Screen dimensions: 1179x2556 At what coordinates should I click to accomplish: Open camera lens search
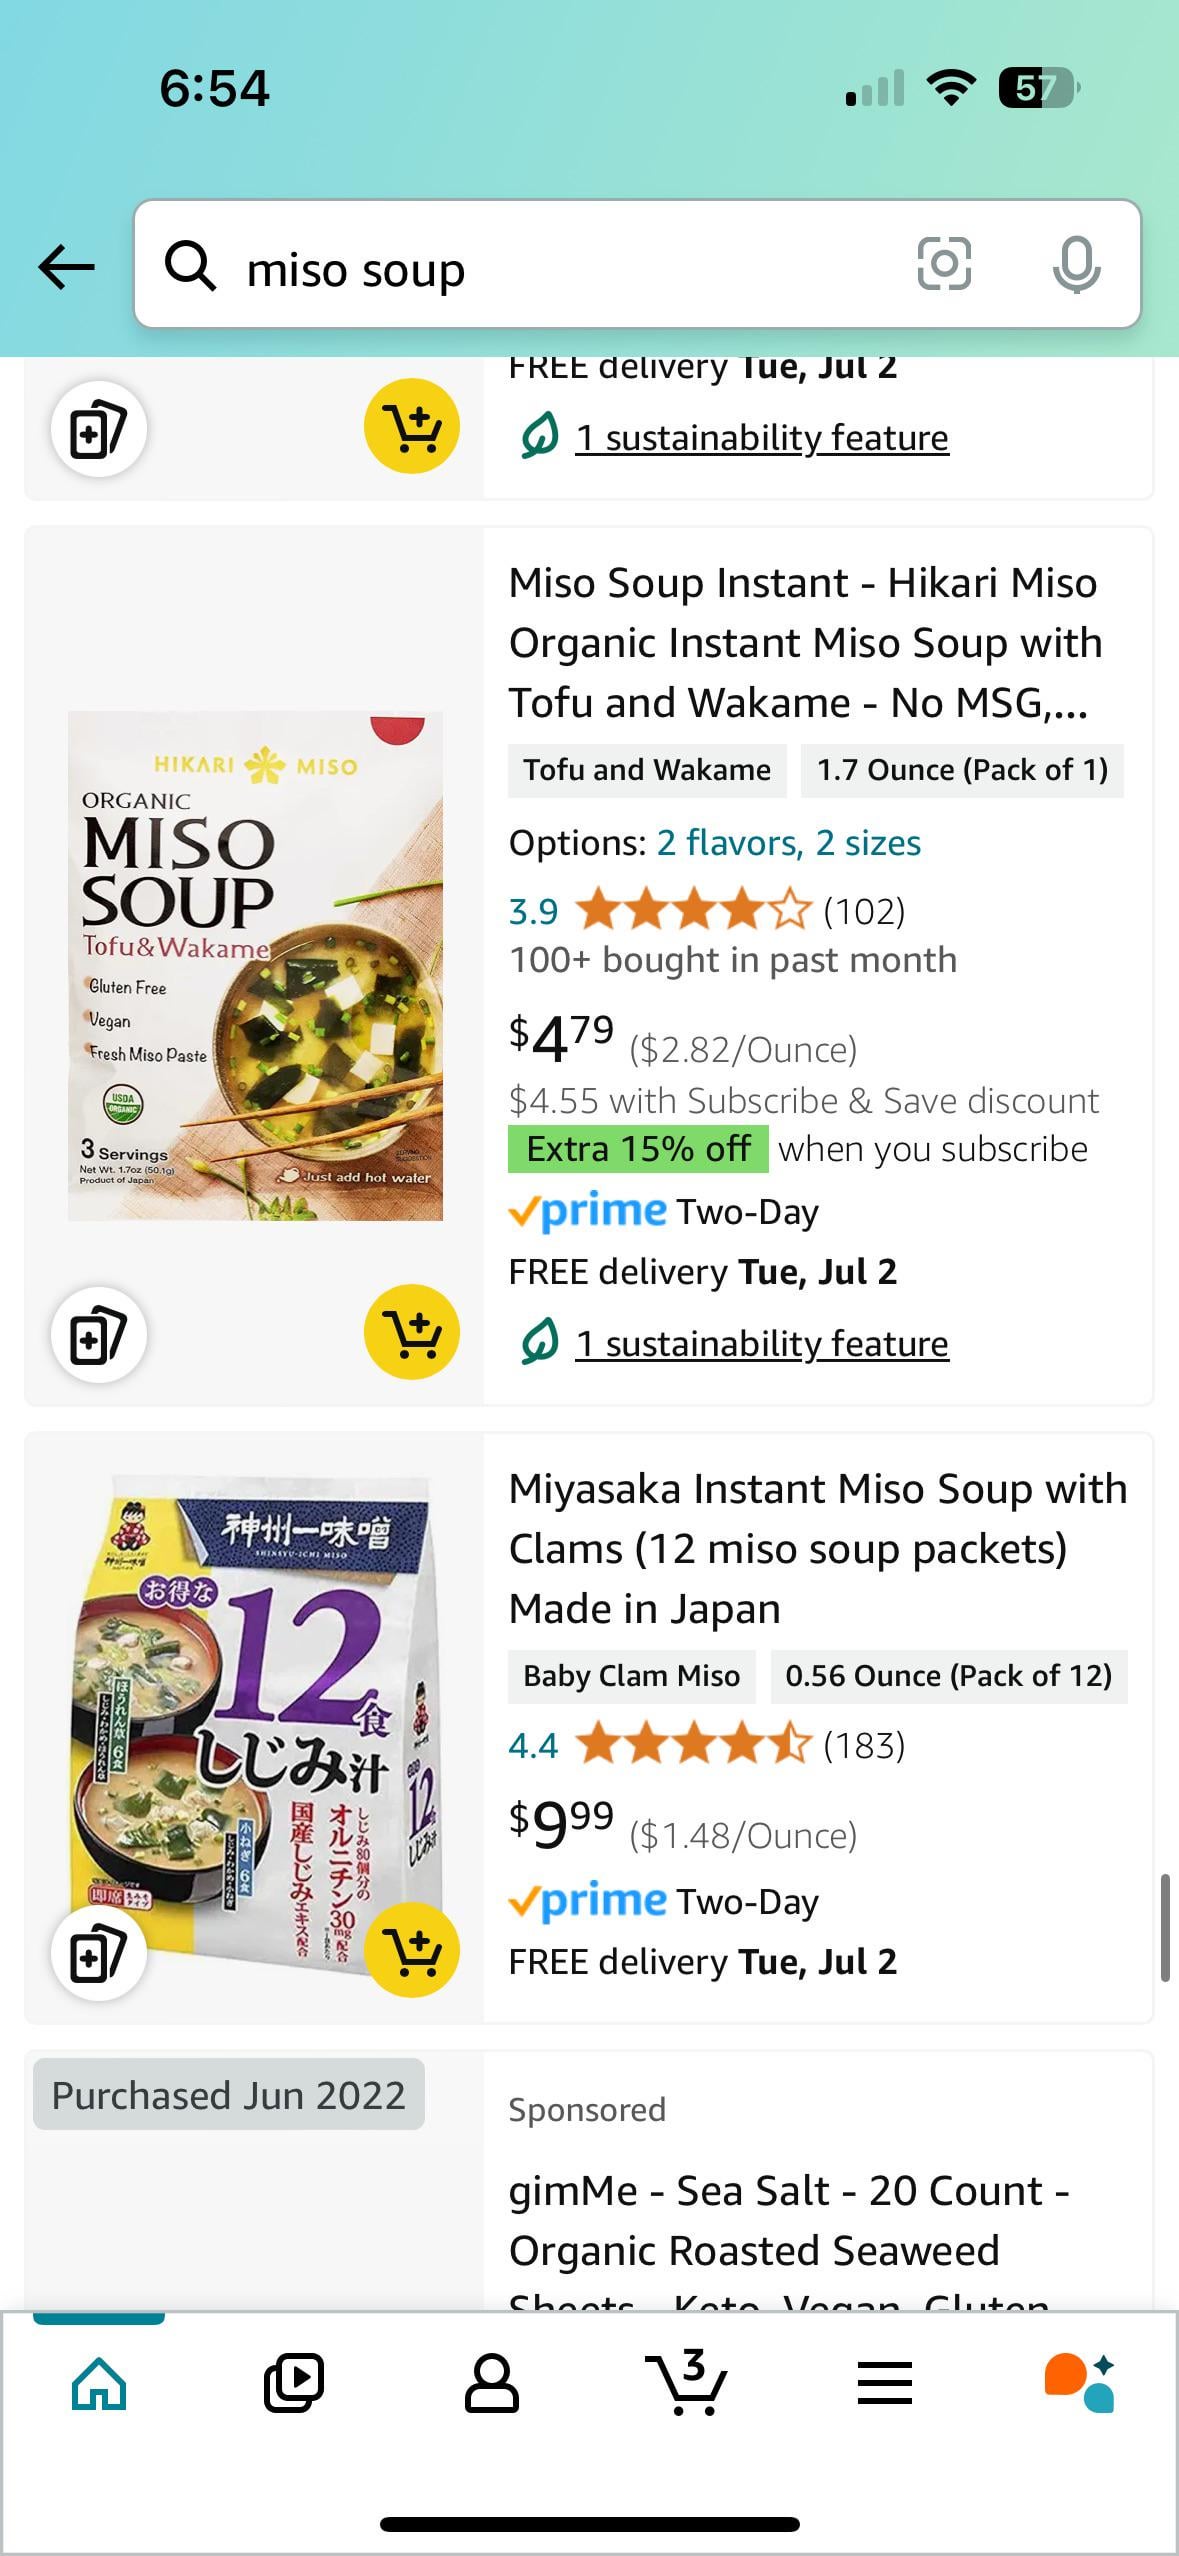[943, 265]
